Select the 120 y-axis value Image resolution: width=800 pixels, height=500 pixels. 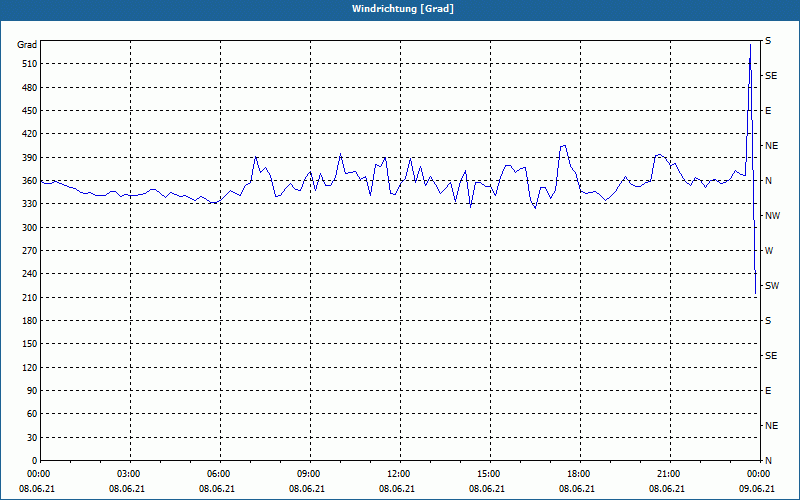click(x=29, y=367)
